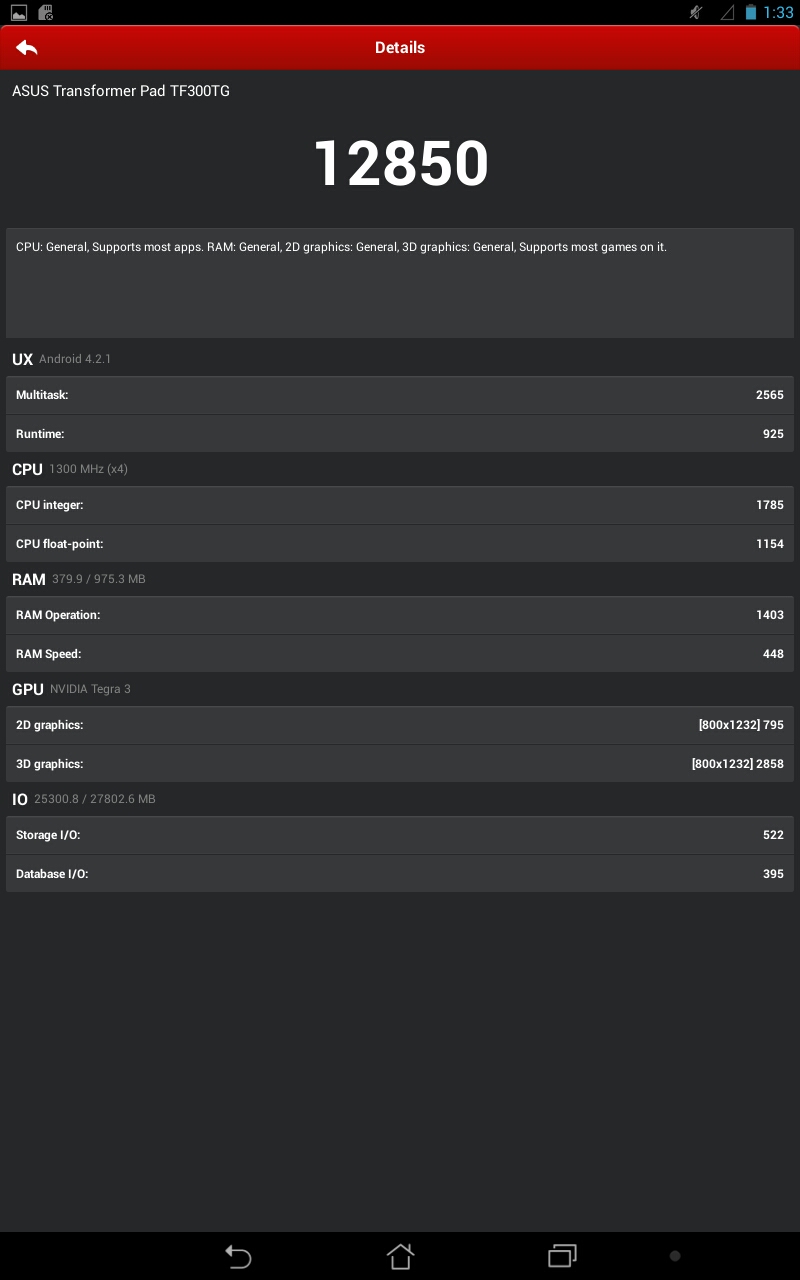The image size is (800, 1280).
Task: Tap the muted sound status icon
Action: tap(696, 13)
